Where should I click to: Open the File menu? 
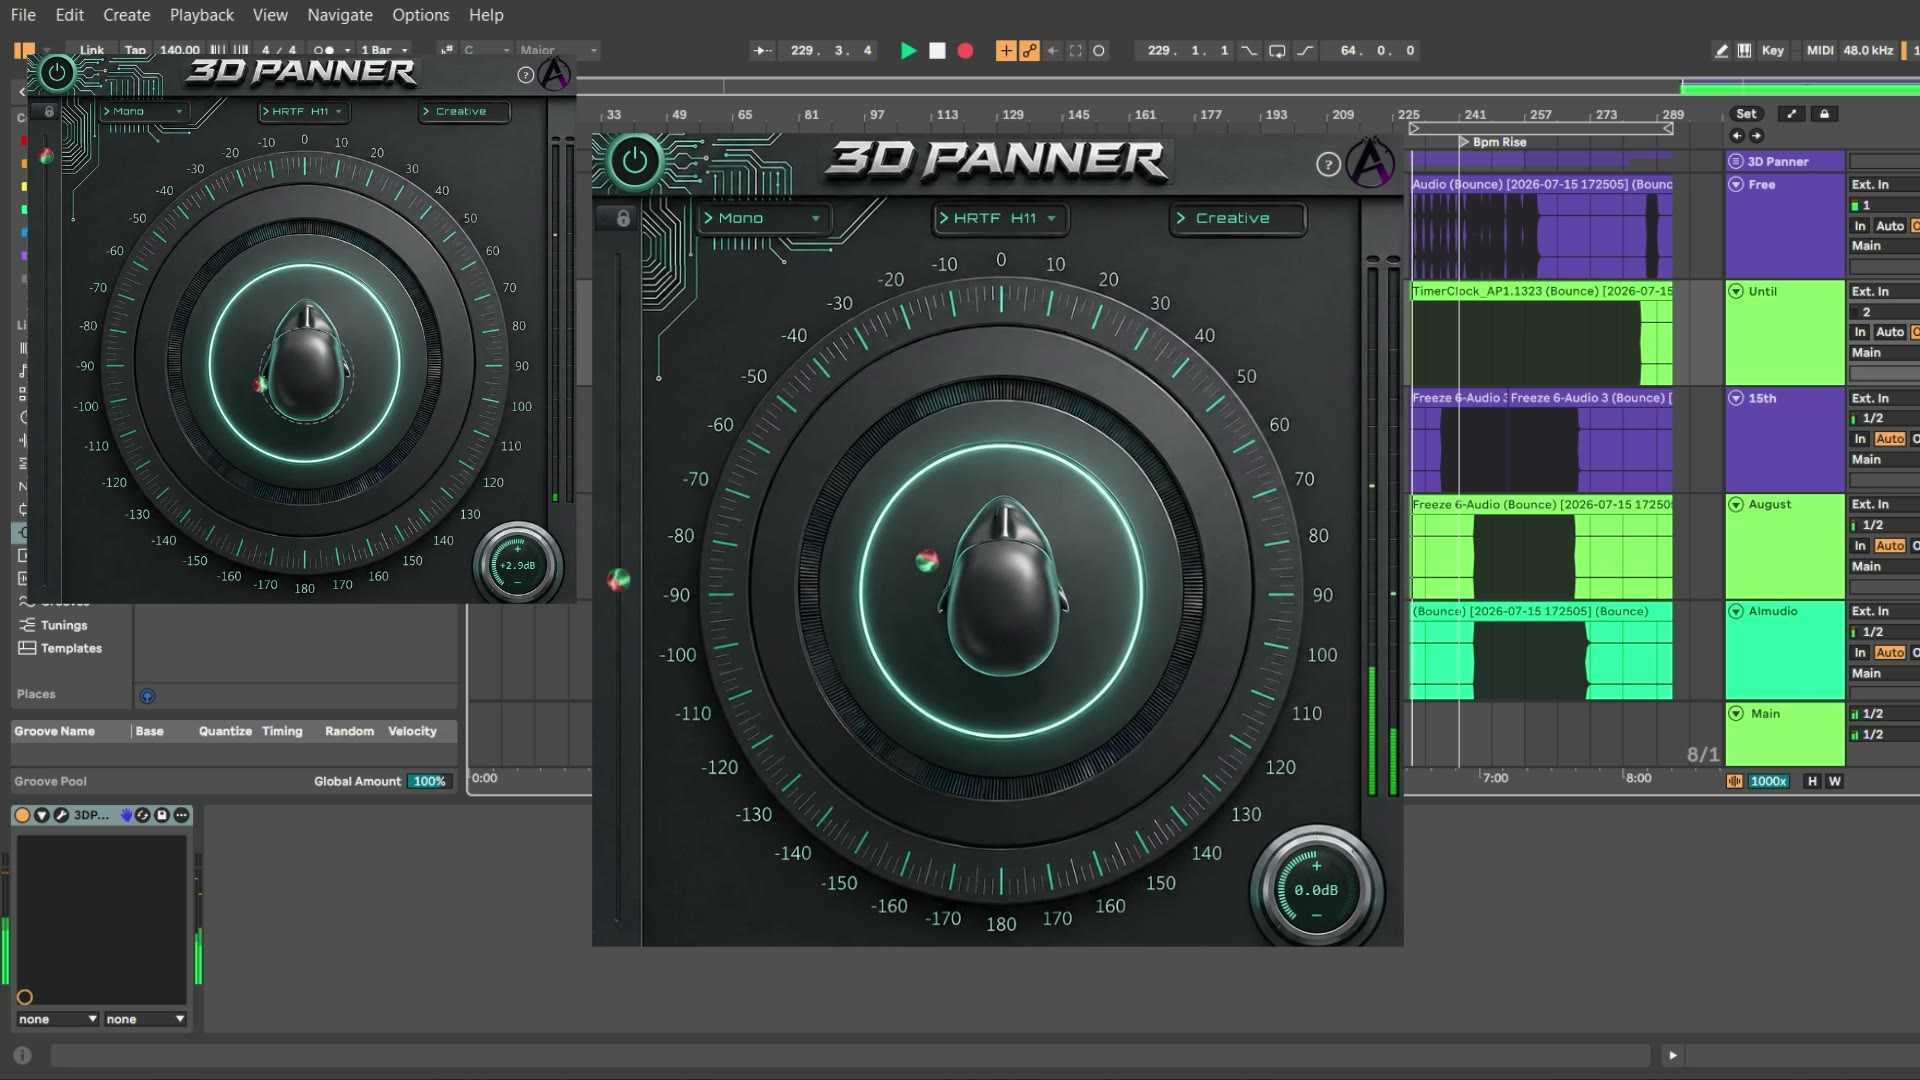[23, 15]
